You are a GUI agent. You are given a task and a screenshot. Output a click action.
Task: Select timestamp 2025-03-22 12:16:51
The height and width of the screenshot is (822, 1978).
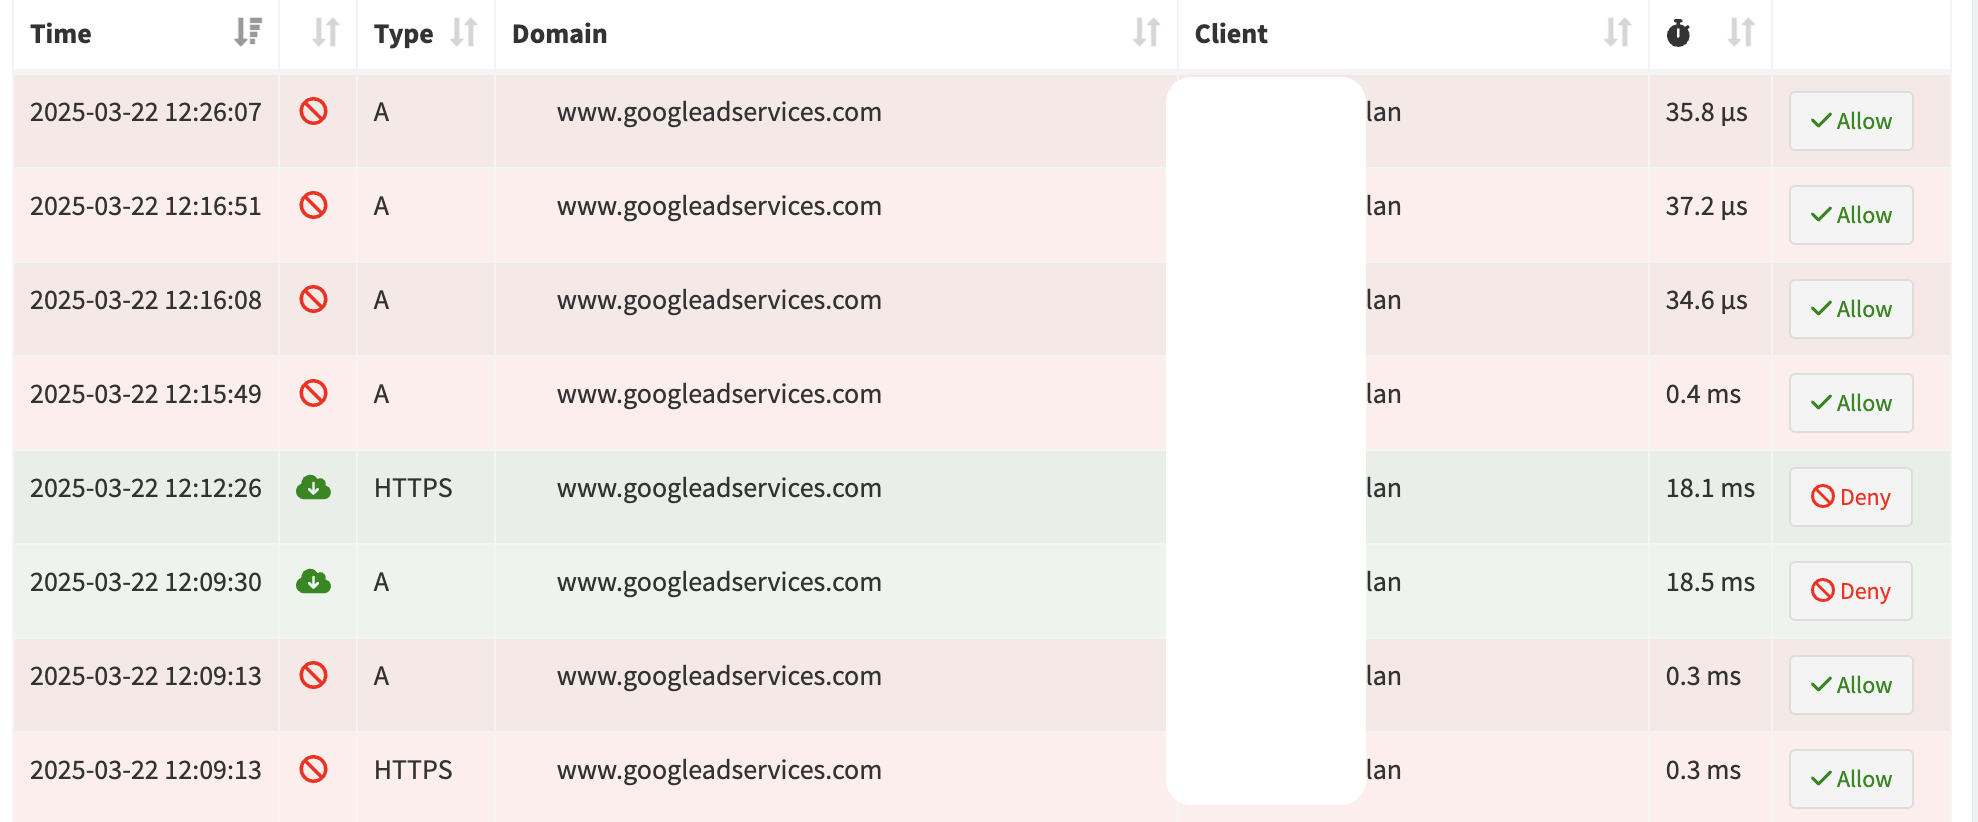click(x=146, y=206)
